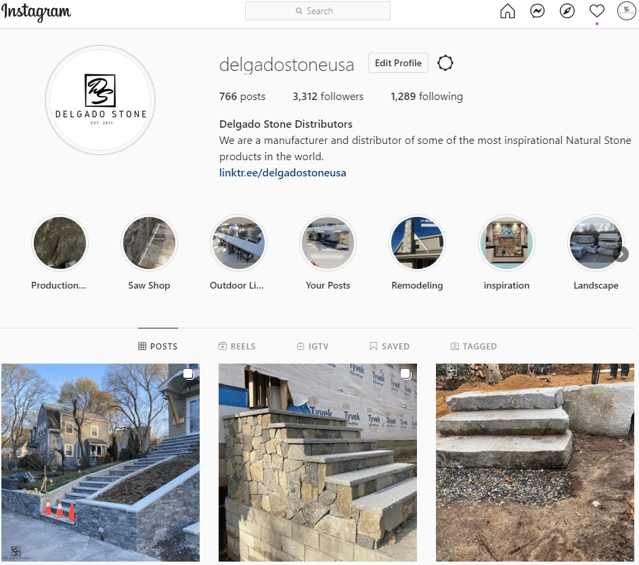Open the Delgado Stone profile picture
The width and height of the screenshot is (639, 565).
[100, 100]
